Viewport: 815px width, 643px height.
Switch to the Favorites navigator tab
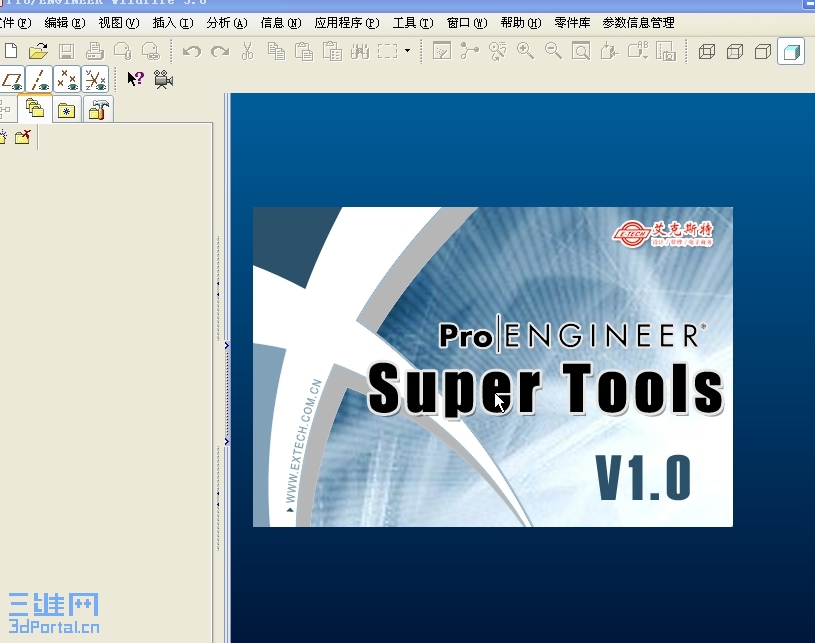click(67, 110)
